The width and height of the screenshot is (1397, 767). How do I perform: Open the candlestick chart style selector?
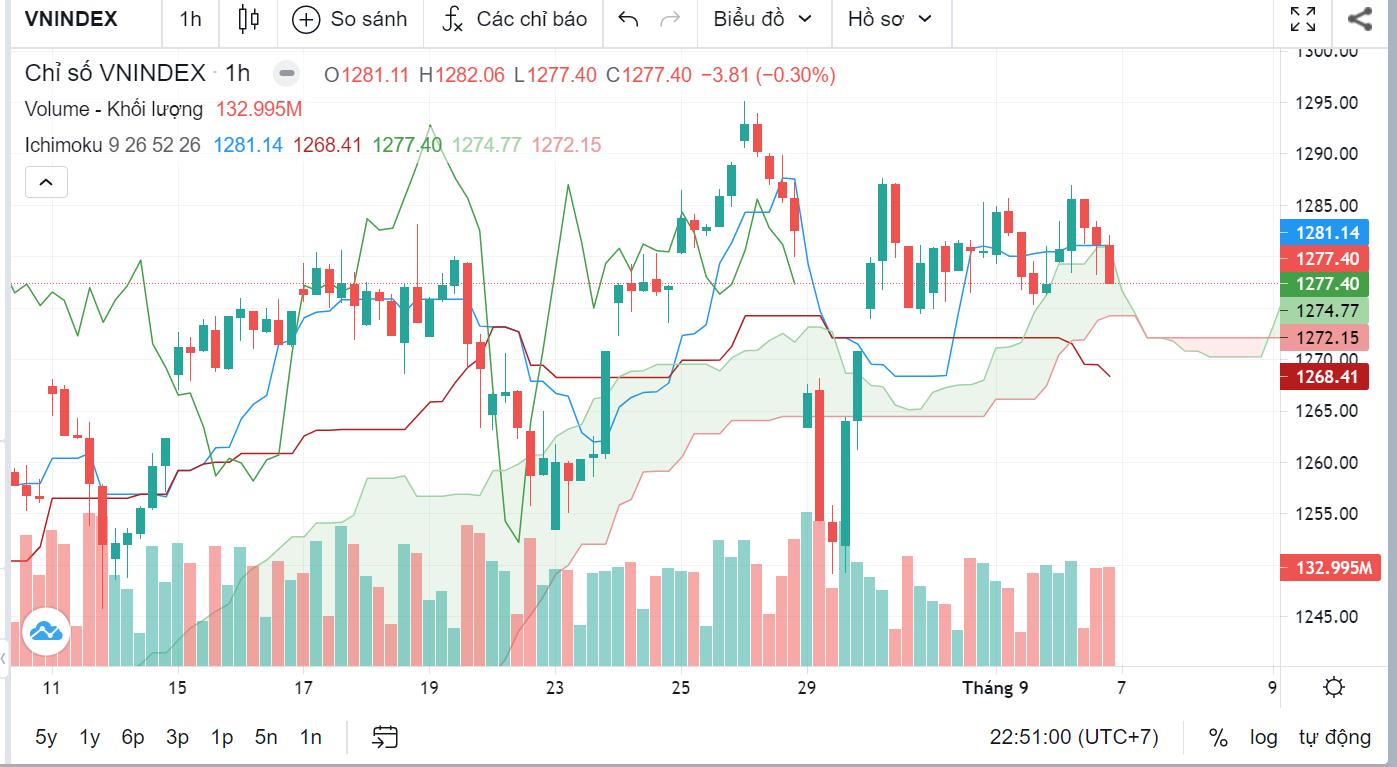coord(249,19)
